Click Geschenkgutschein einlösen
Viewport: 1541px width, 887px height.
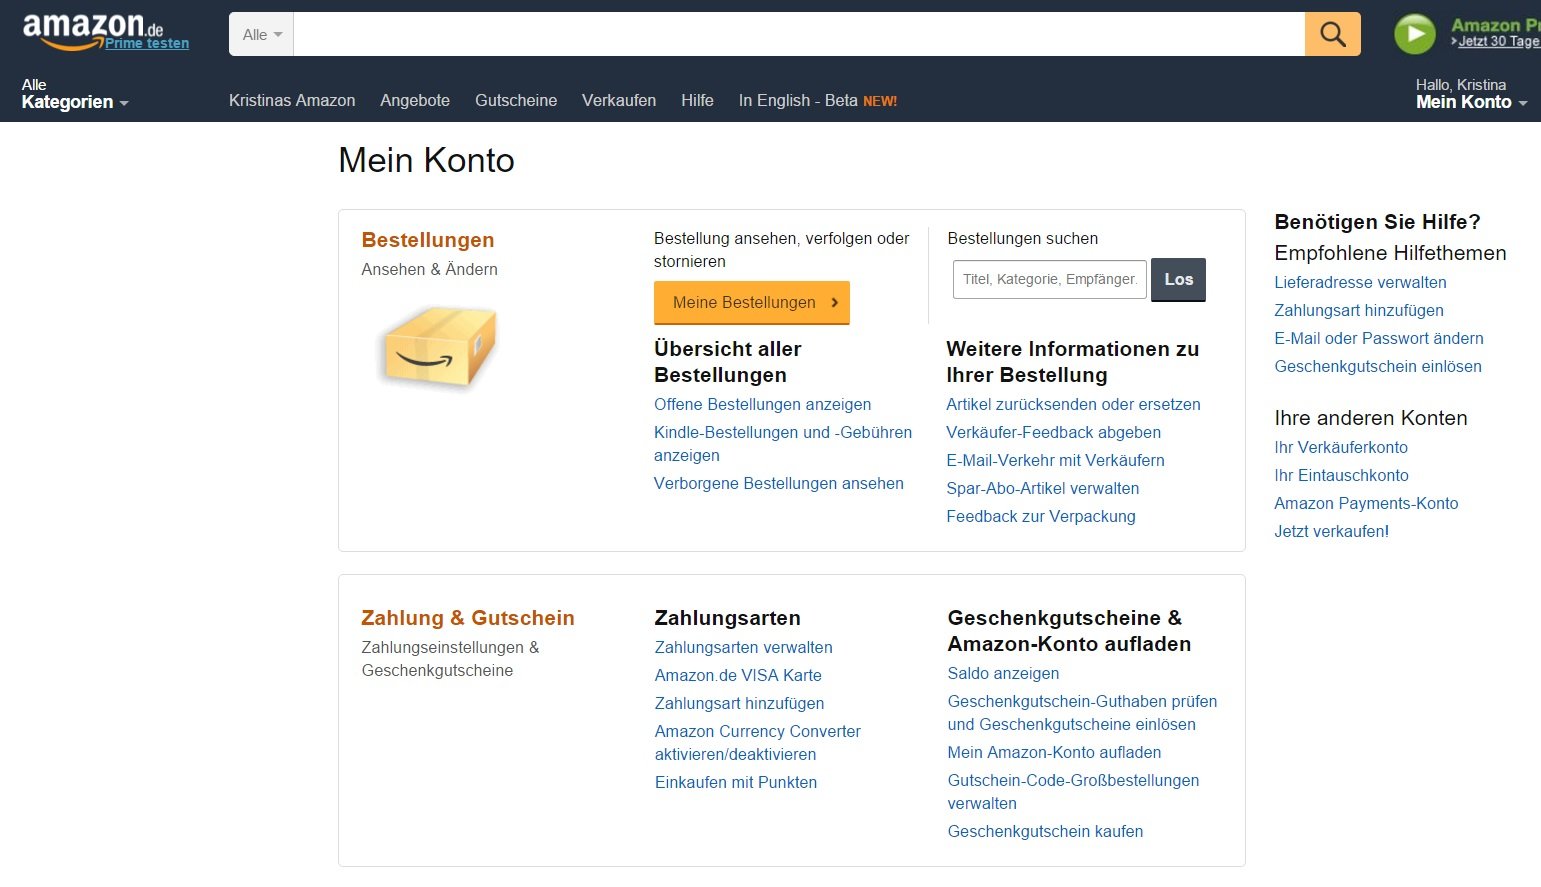point(1377,366)
